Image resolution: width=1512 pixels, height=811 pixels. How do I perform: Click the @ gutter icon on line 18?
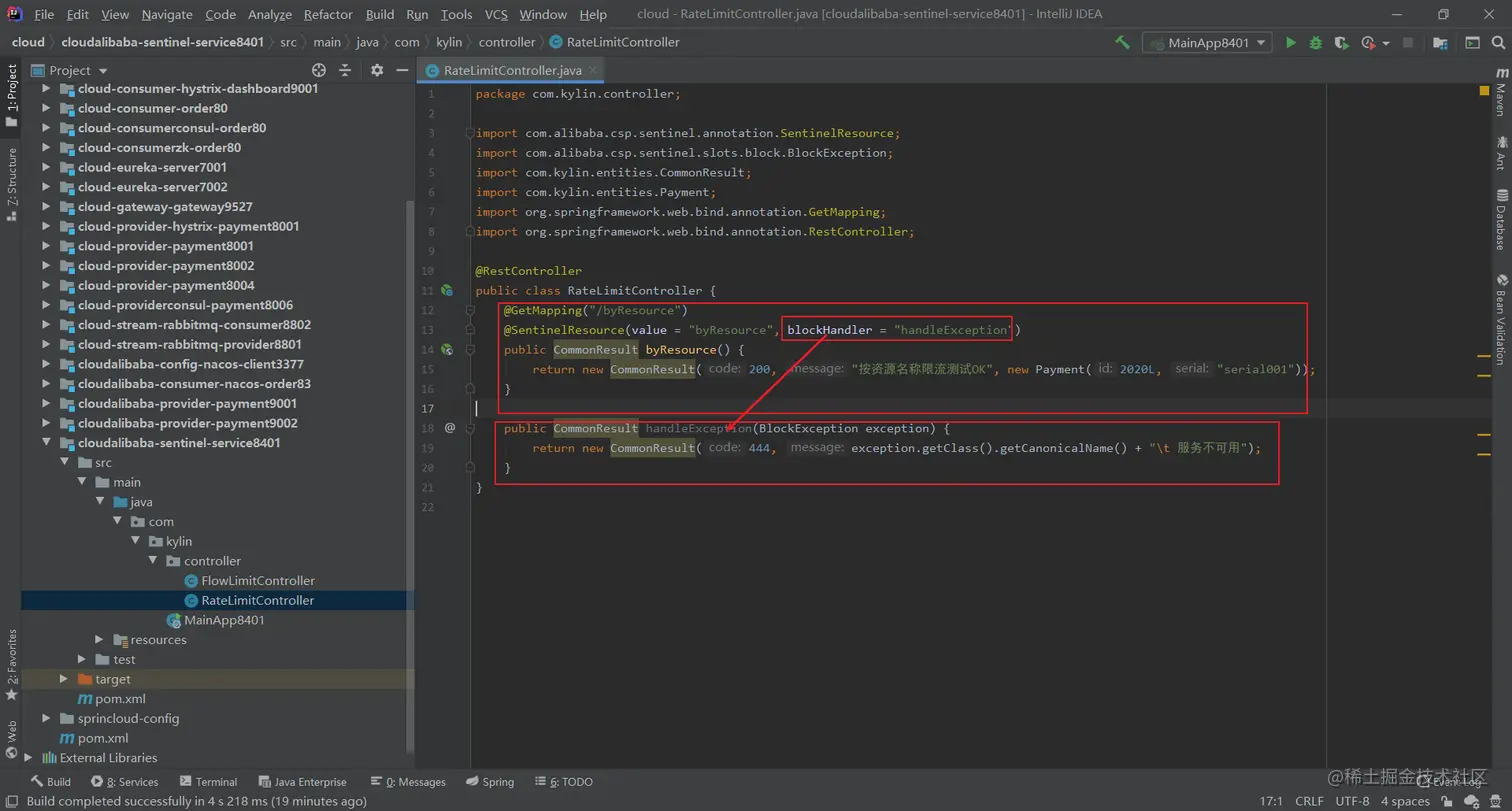[x=449, y=428]
